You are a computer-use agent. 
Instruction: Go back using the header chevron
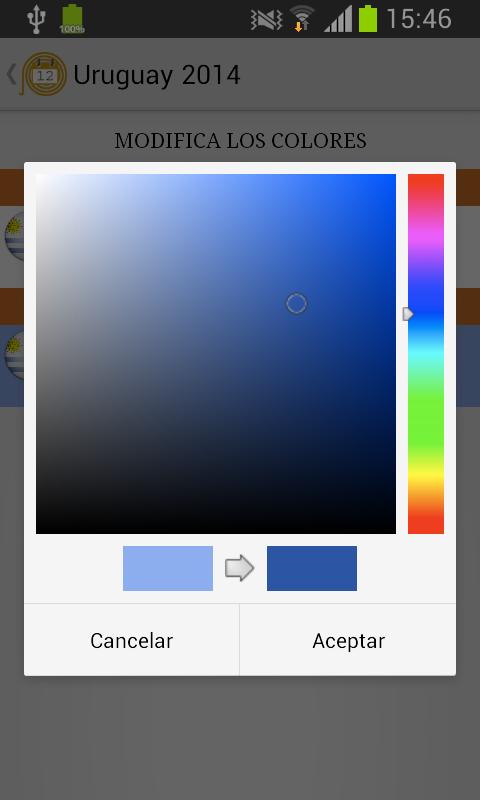pyautogui.click(x=11, y=74)
